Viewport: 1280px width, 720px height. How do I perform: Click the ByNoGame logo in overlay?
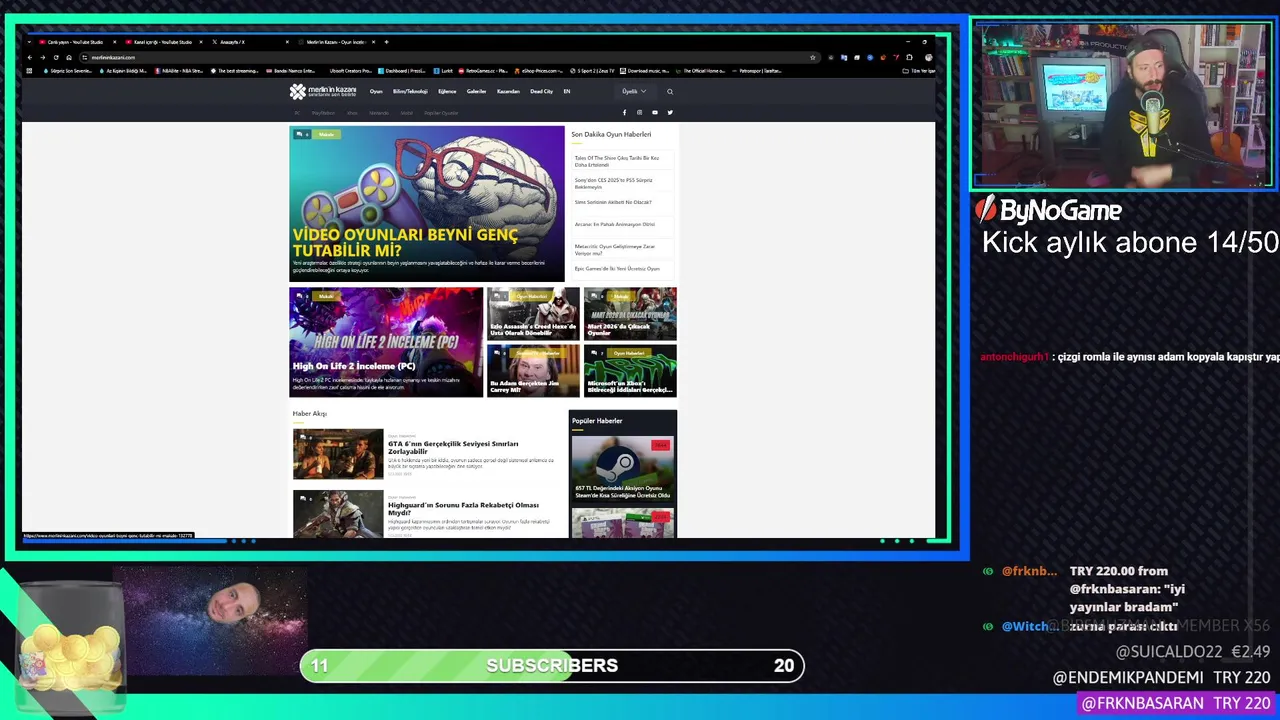(x=1048, y=210)
